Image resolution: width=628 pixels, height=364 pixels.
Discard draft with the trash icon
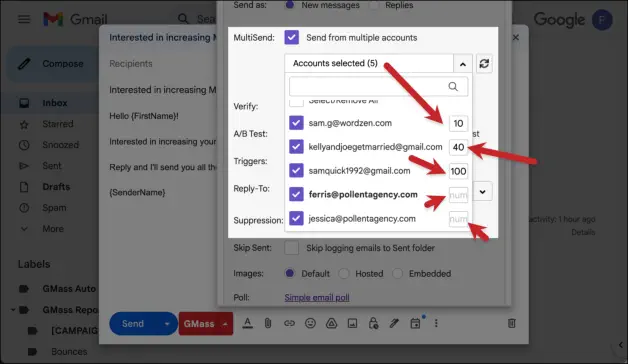tap(511, 323)
